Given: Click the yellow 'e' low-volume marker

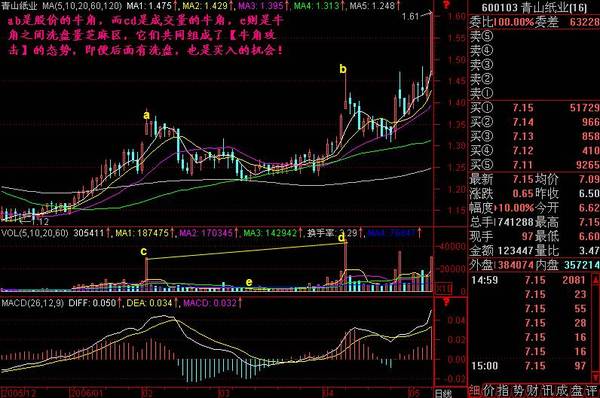Looking at the screenshot, I should click(249, 282).
